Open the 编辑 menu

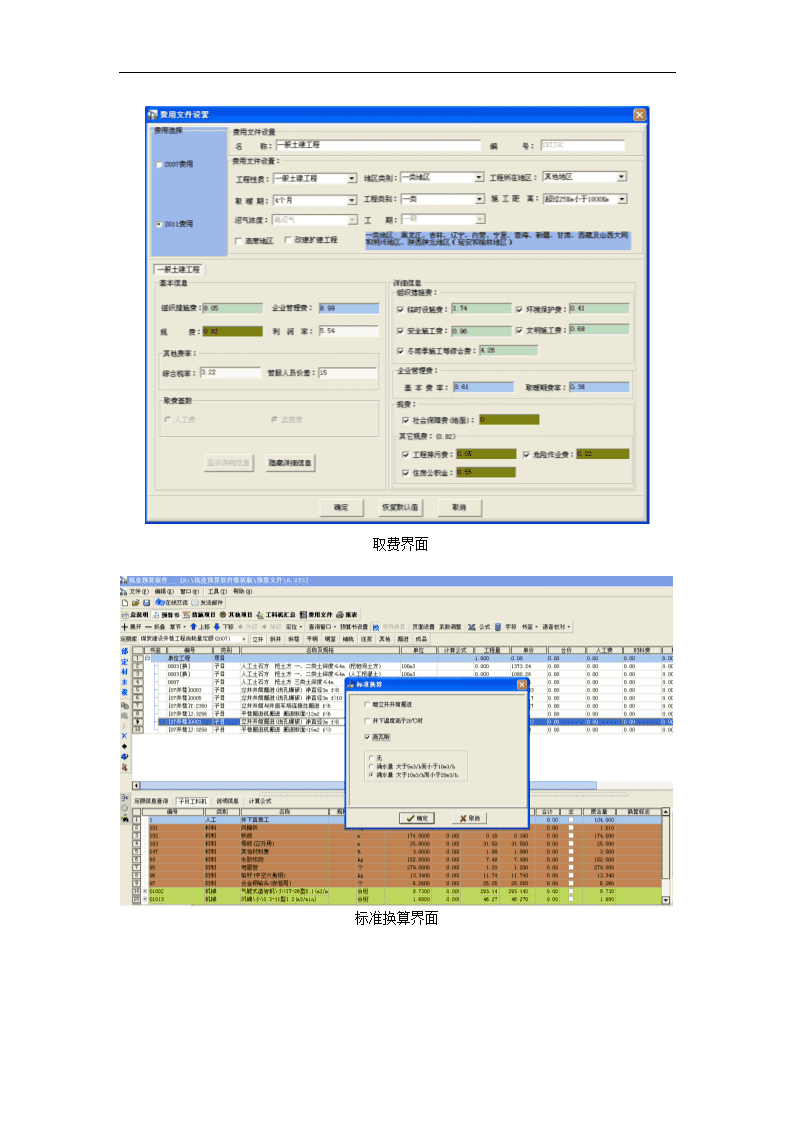click(x=164, y=592)
